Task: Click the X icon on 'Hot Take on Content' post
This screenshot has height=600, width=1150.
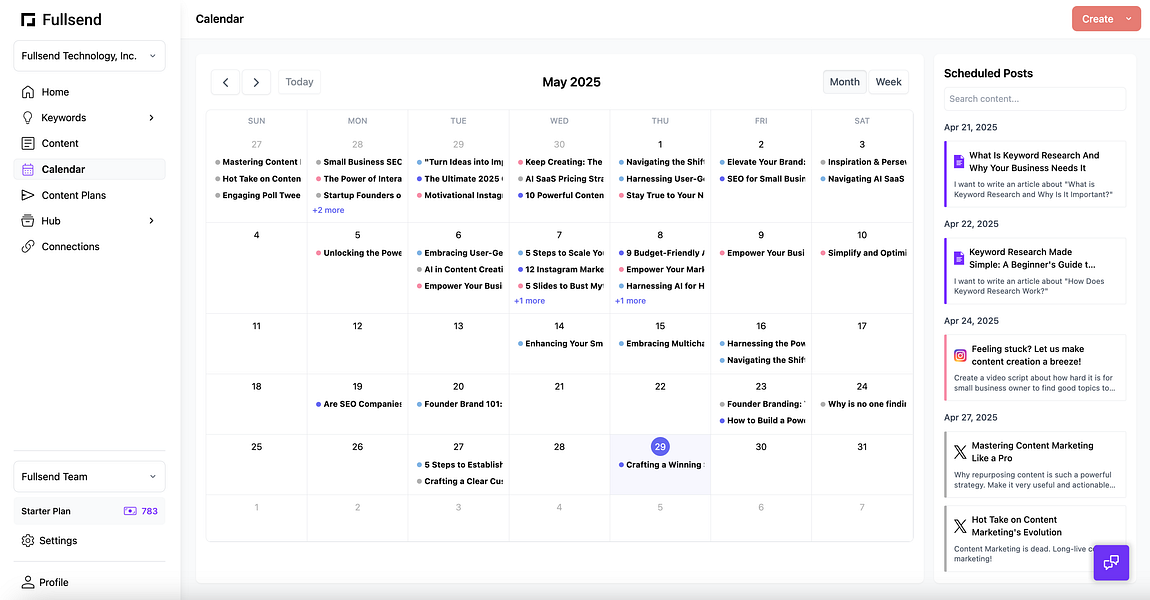Action: click(x=960, y=526)
